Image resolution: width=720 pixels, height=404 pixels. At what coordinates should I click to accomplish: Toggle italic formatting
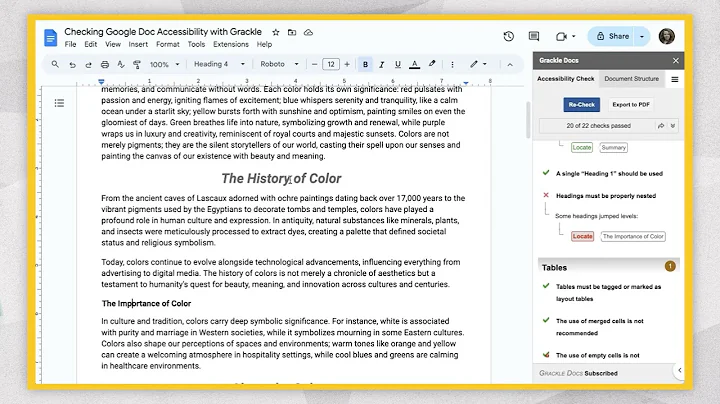point(381,65)
